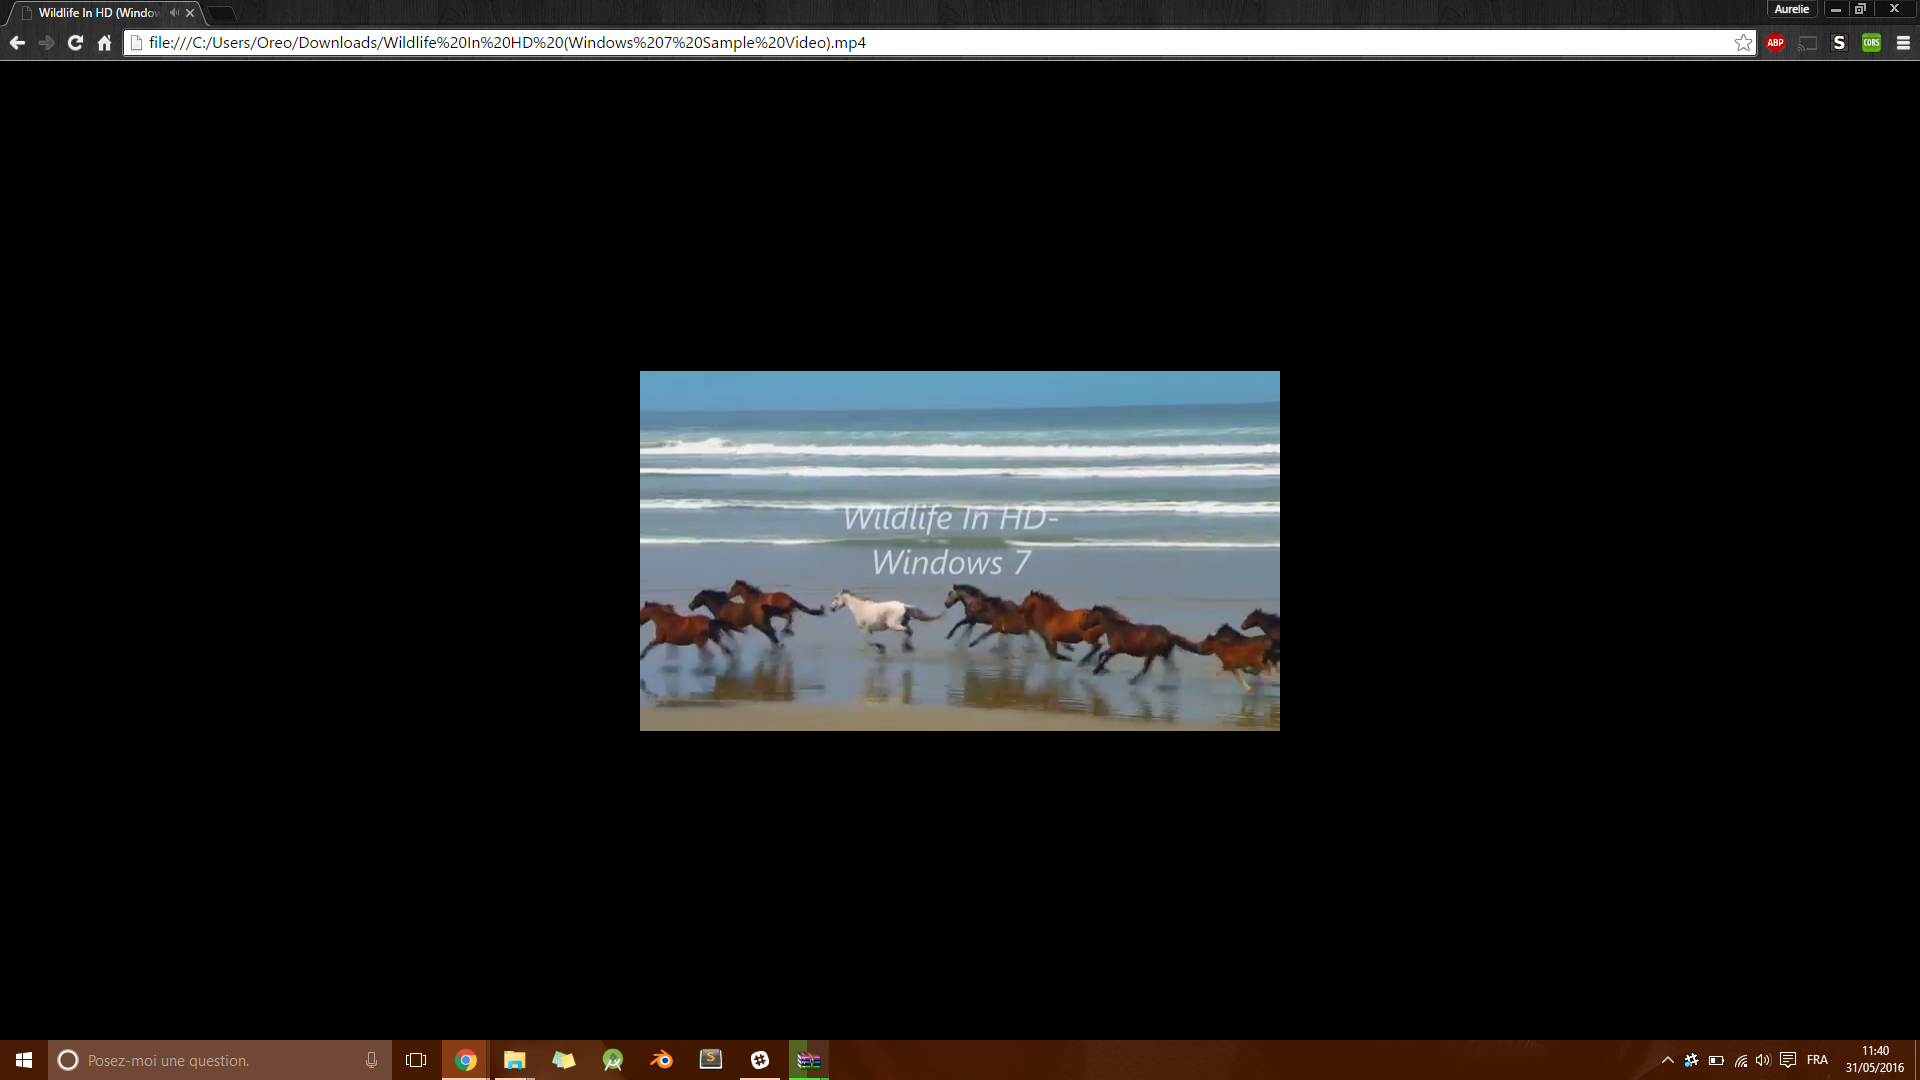The height and width of the screenshot is (1080, 1920).
Task: Switch FRA keyboard language indicator
Action: (x=1817, y=1060)
